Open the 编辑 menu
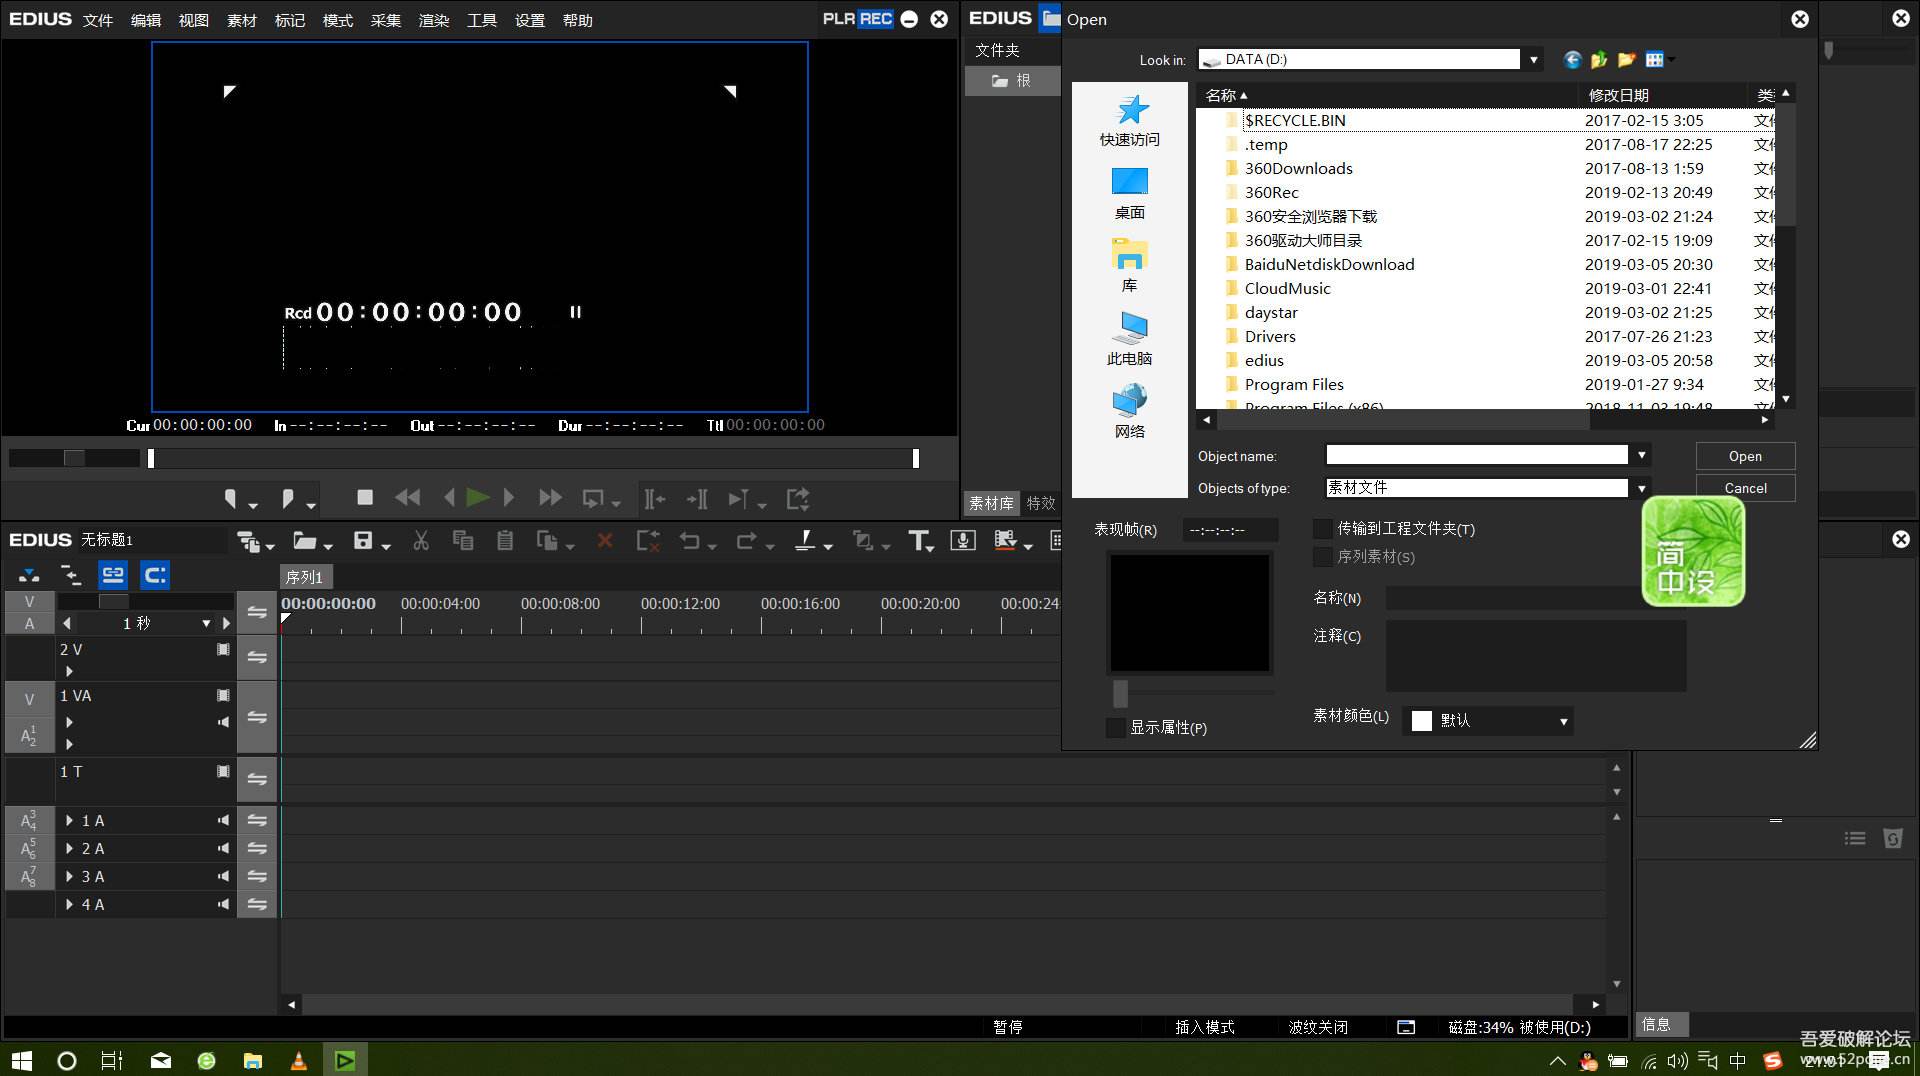Image resolution: width=1920 pixels, height=1076 pixels. [x=146, y=20]
